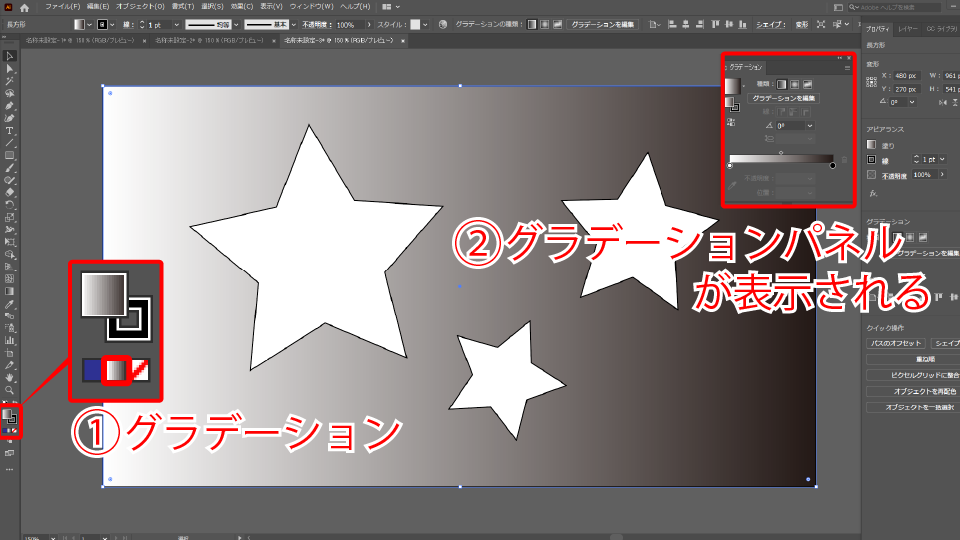
Task: Select the Direct Selection tool
Action: pos(9,69)
